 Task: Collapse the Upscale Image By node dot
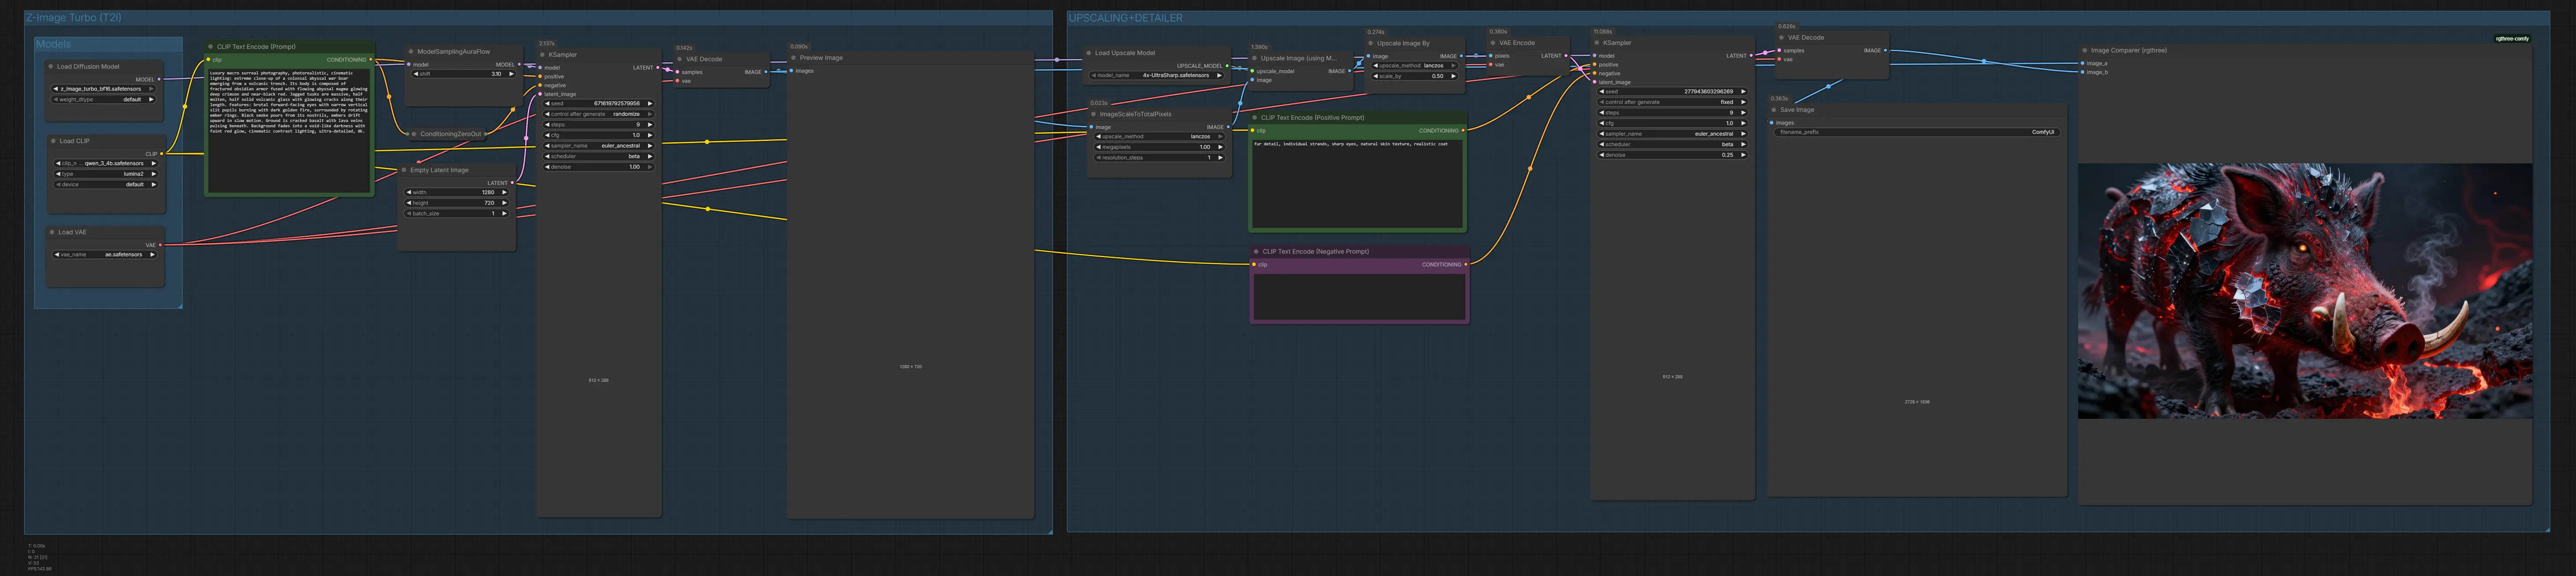tap(1370, 44)
